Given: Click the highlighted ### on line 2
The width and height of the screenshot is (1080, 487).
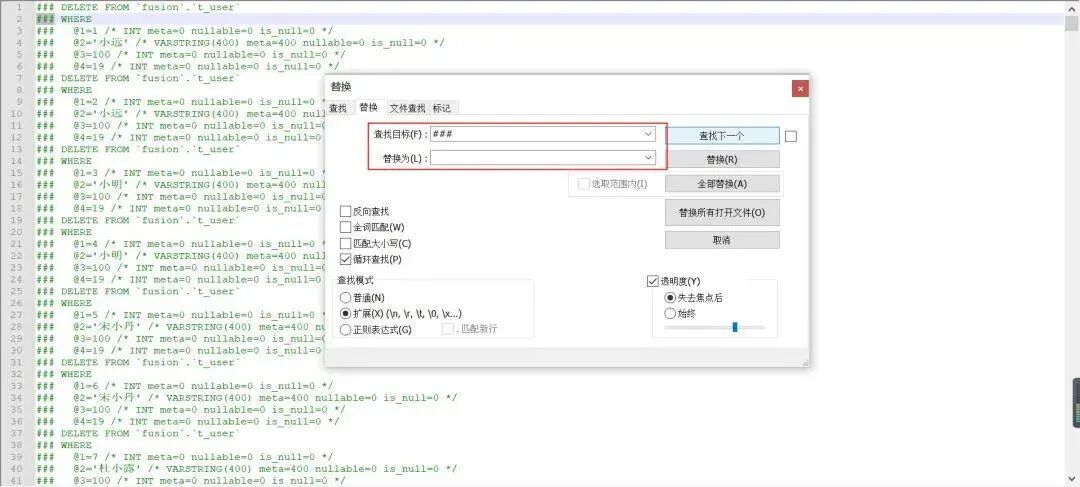Looking at the screenshot, I should coord(45,19).
